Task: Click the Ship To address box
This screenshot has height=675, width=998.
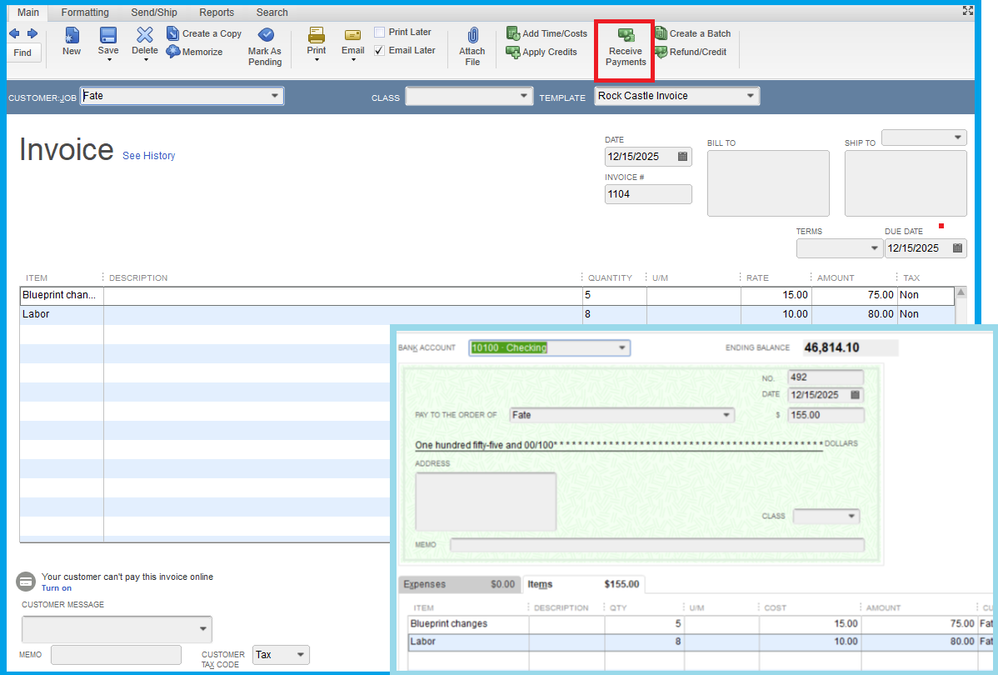Action: coord(906,183)
